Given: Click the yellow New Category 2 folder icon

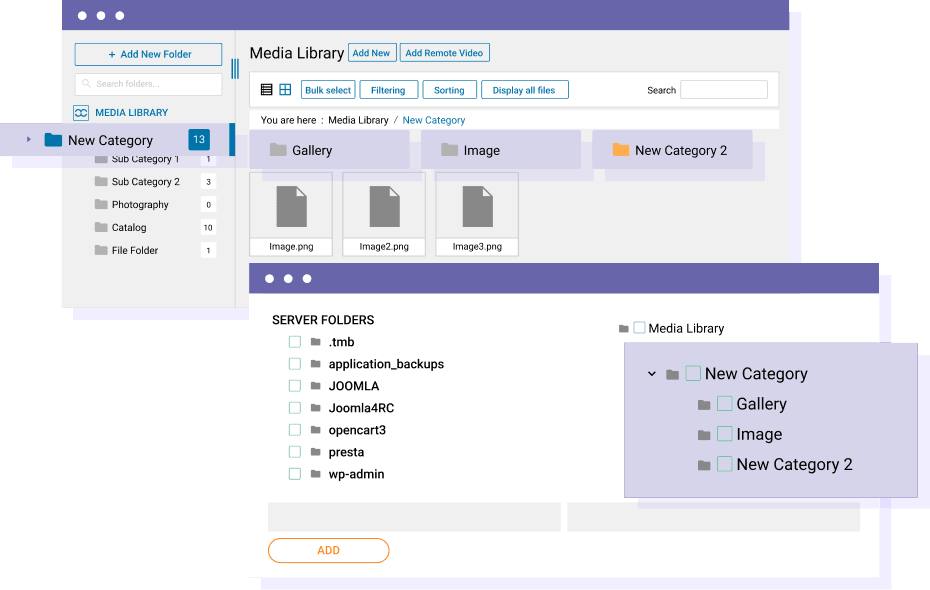Looking at the screenshot, I should point(621,149).
